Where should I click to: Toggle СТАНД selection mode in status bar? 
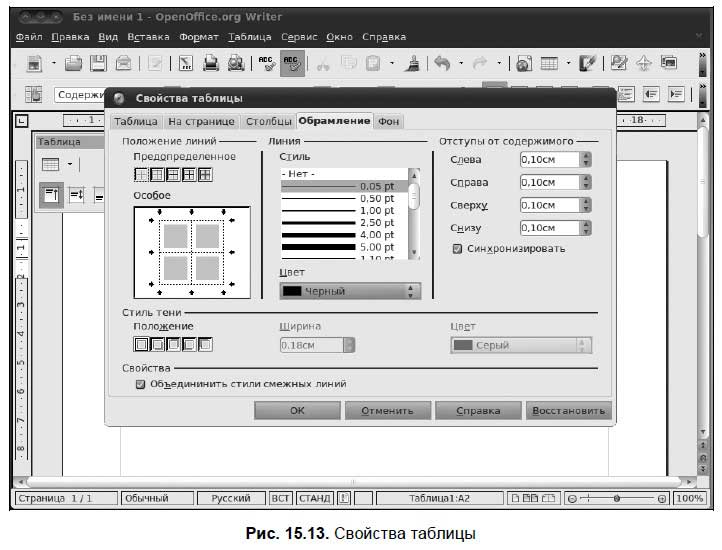[314, 498]
